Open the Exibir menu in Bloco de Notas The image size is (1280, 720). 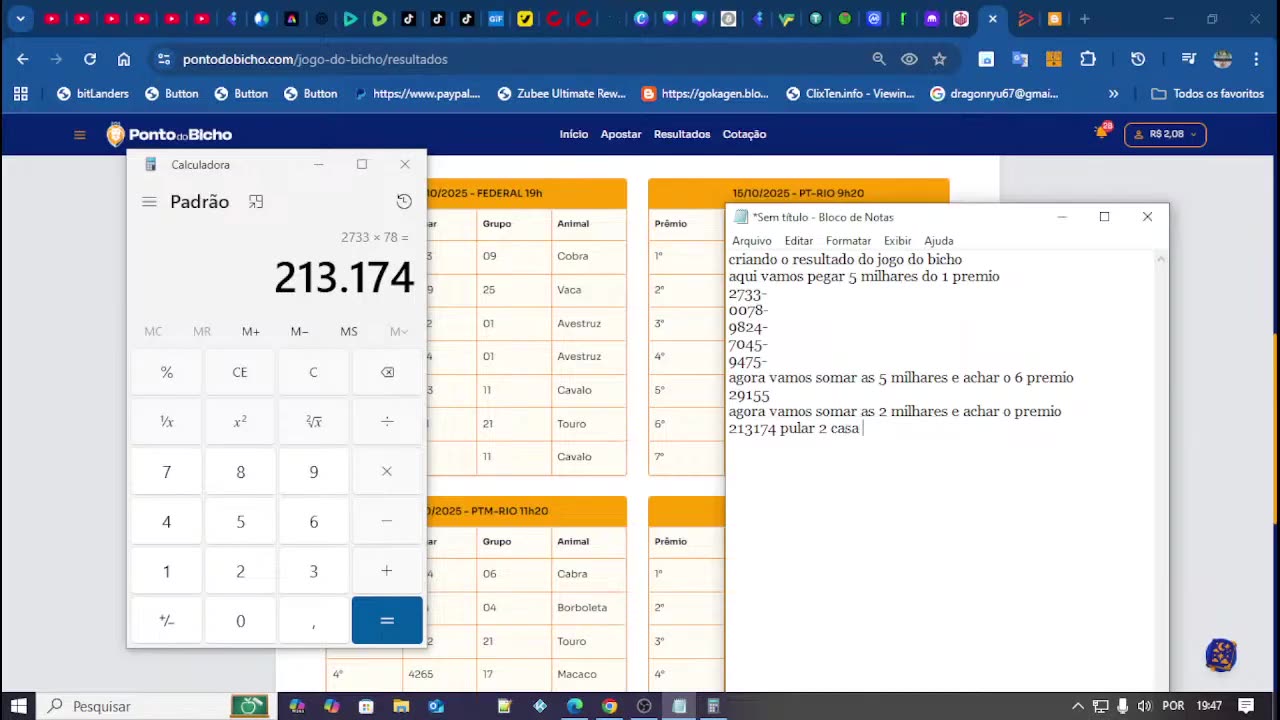click(x=898, y=241)
